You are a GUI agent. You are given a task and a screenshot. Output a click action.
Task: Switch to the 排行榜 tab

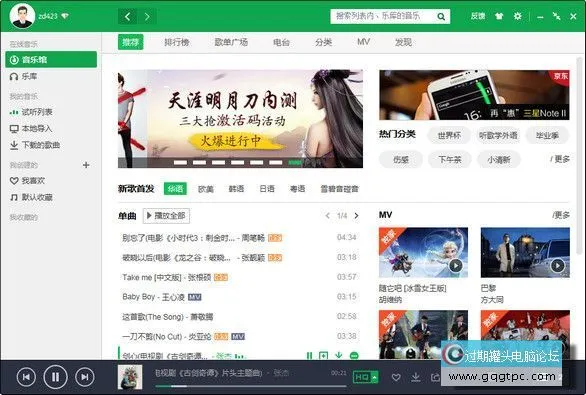(177, 42)
